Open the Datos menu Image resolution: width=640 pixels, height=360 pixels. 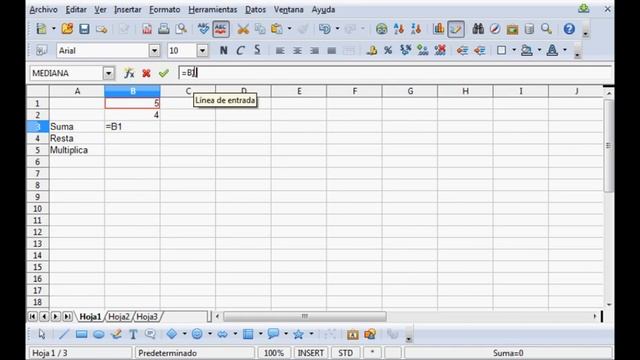tap(256, 9)
